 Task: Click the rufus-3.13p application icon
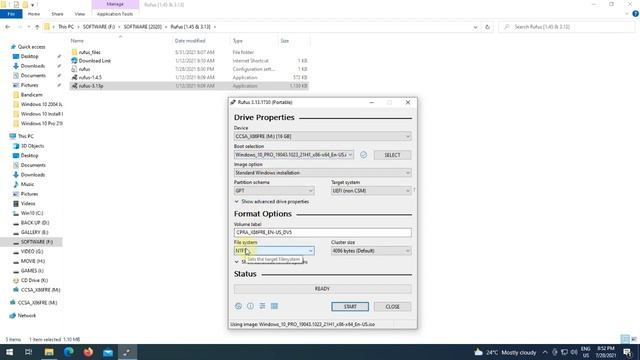(x=74, y=86)
